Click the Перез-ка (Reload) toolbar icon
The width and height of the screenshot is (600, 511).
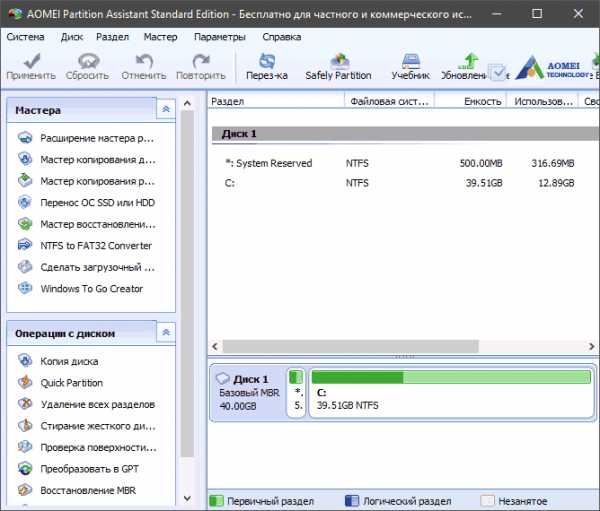[x=267, y=60]
